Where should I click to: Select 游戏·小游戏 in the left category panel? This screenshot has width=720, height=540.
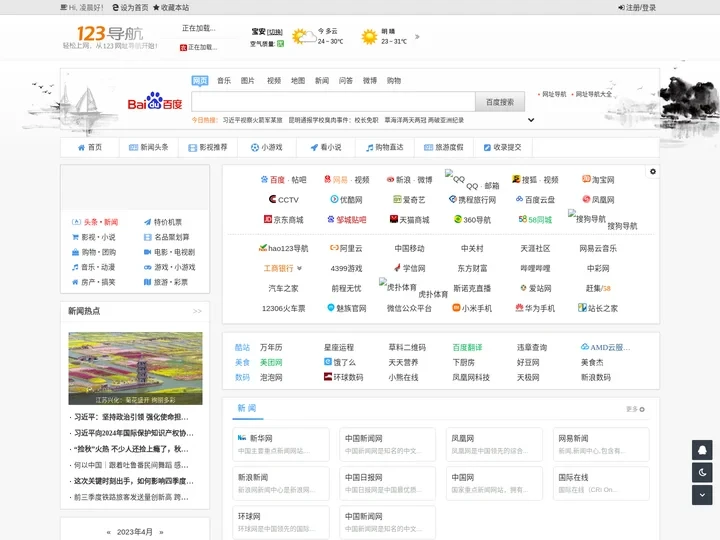[169, 267]
